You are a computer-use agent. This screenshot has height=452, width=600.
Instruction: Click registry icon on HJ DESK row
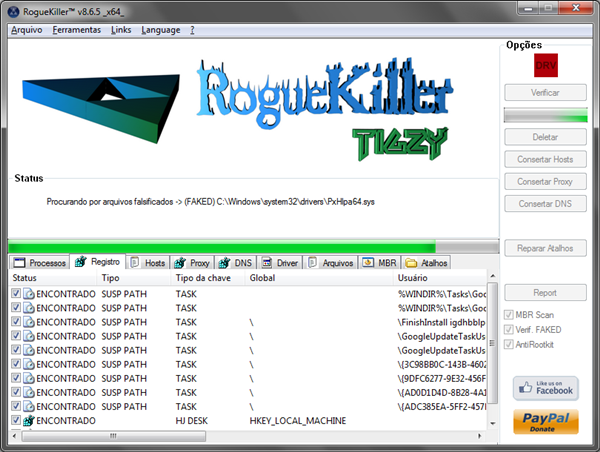pyautogui.click(x=29, y=421)
